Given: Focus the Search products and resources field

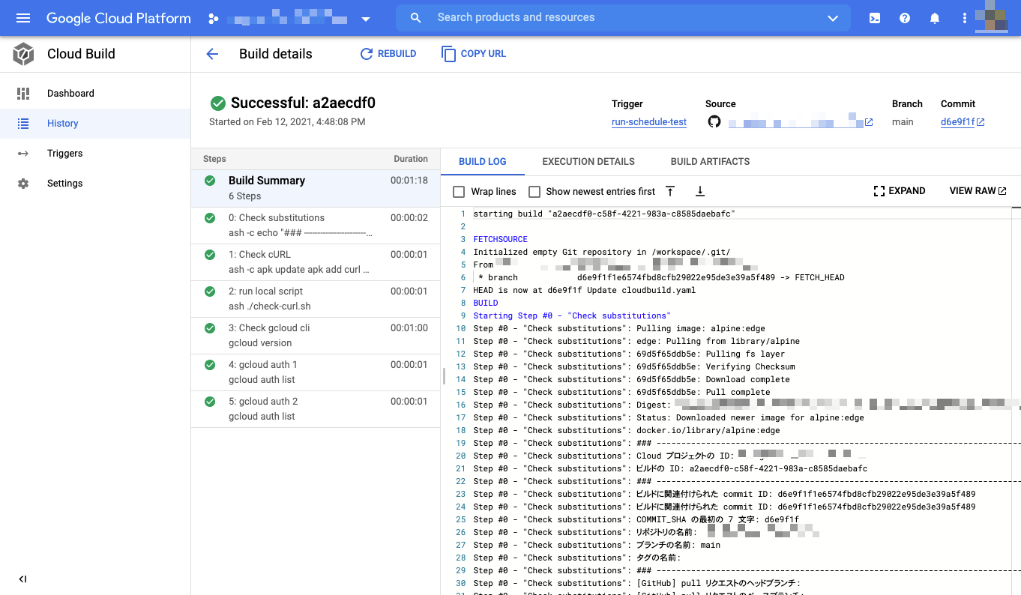Looking at the screenshot, I should [622, 18].
